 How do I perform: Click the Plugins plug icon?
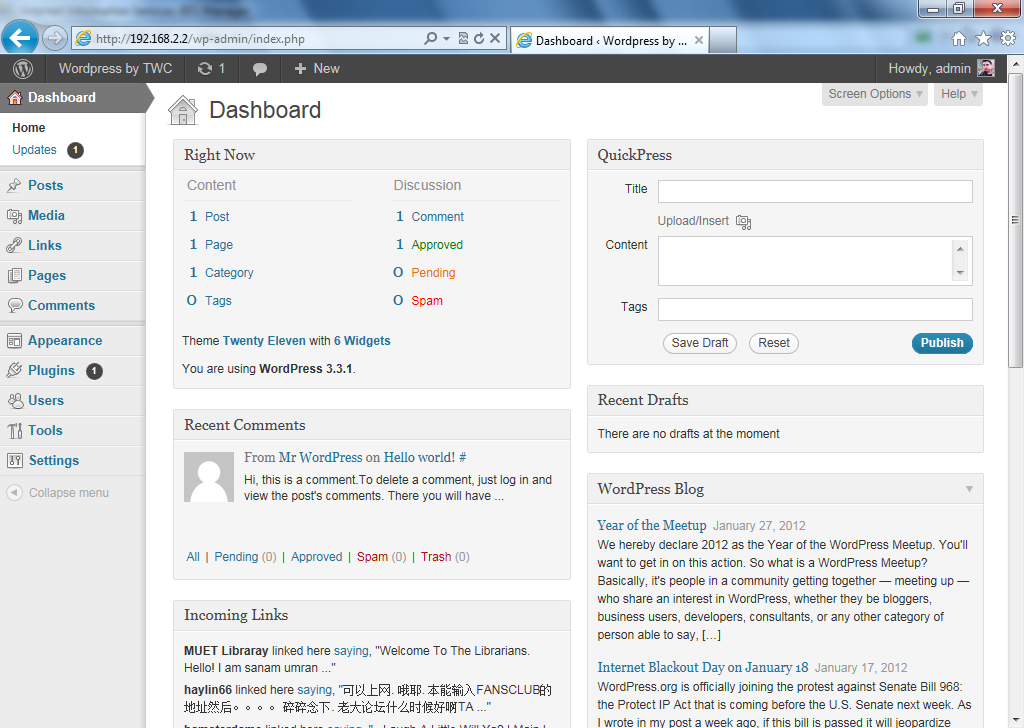pyautogui.click(x=14, y=370)
